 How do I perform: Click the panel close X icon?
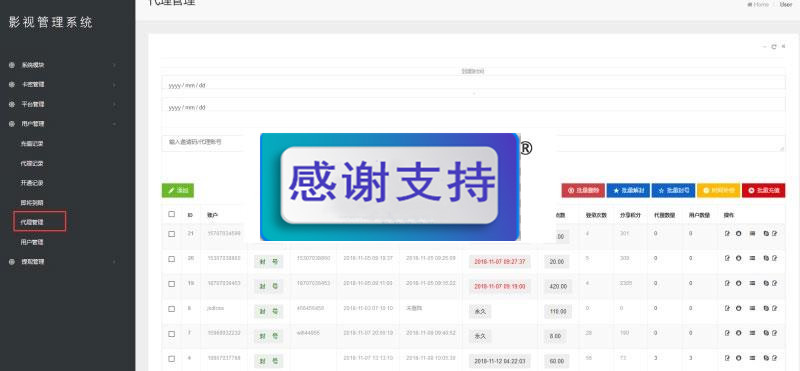[x=783, y=46]
